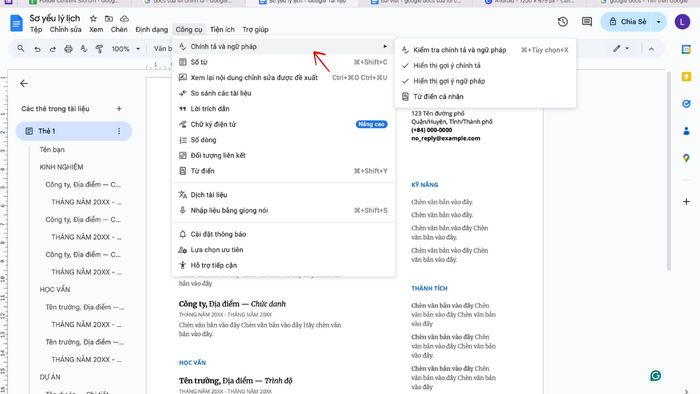Add a new tab with plus icon
This screenshot has height=394, width=700.
(x=119, y=108)
